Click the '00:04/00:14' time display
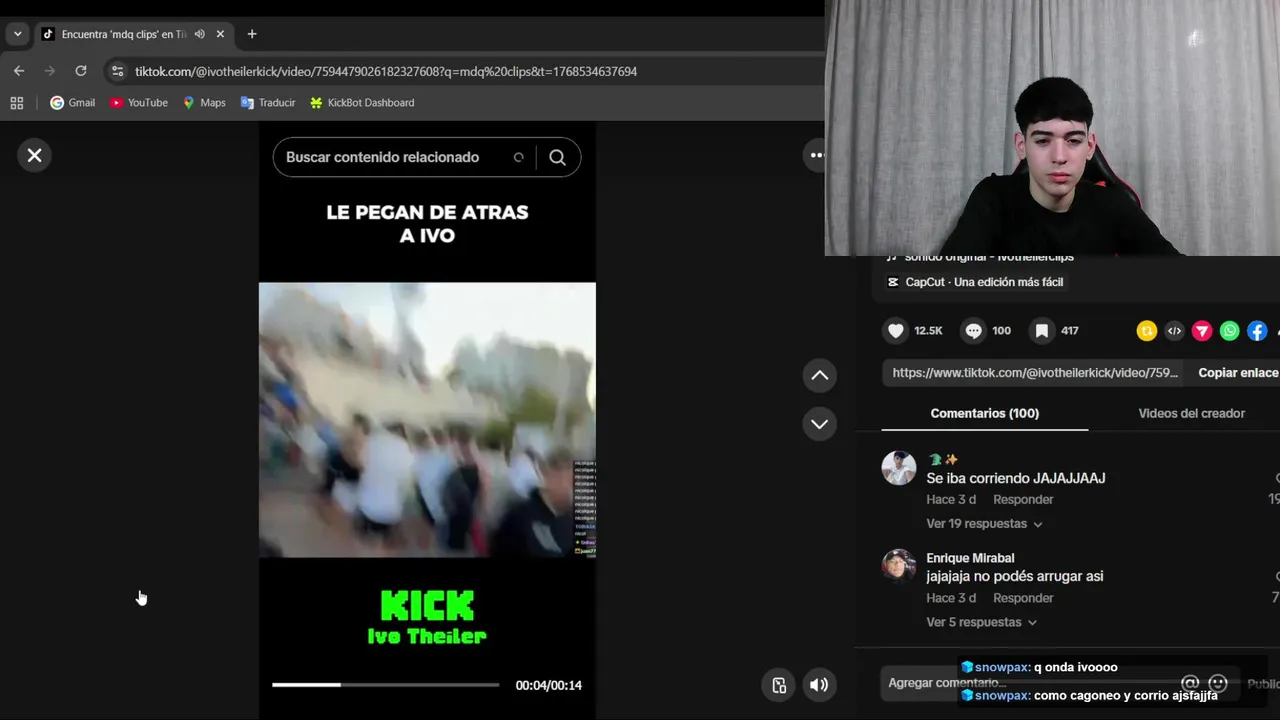The image size is (1280, 720). click(x=548, y=685)
